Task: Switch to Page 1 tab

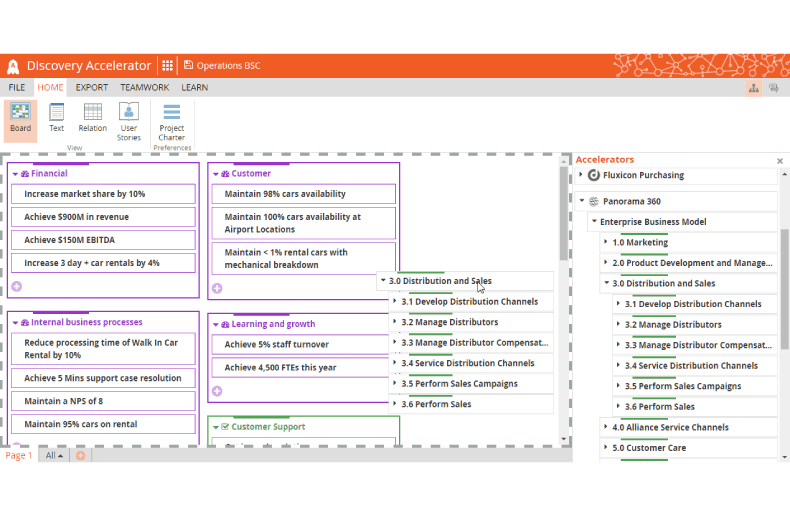Action: (19, 456)
